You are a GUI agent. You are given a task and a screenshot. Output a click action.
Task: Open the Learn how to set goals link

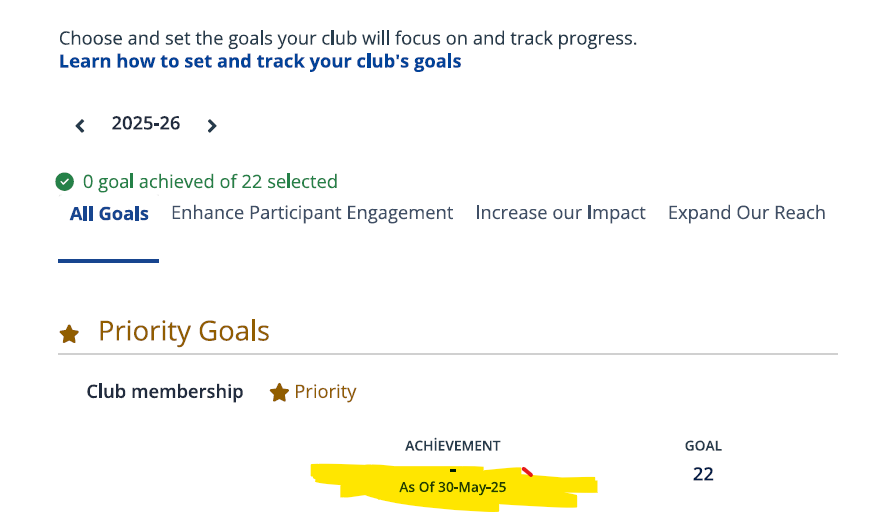(260, 61)
